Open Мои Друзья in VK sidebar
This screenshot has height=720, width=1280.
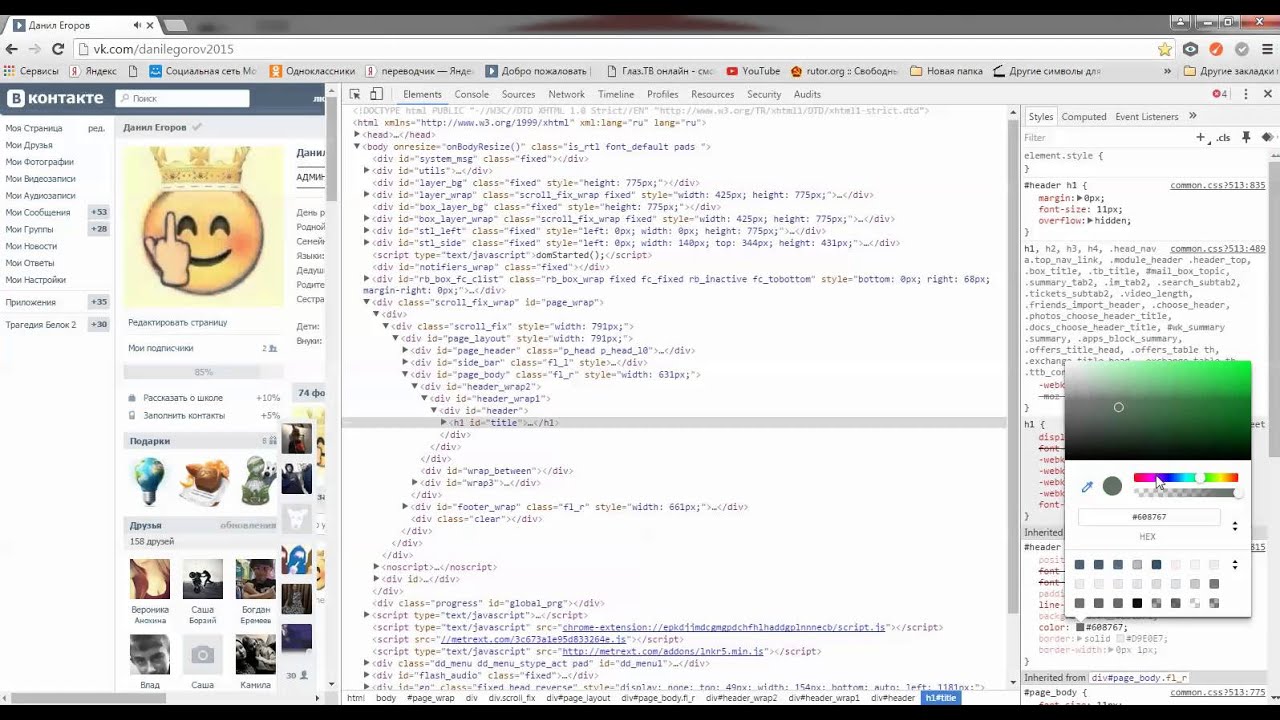(x=29, y=145)
